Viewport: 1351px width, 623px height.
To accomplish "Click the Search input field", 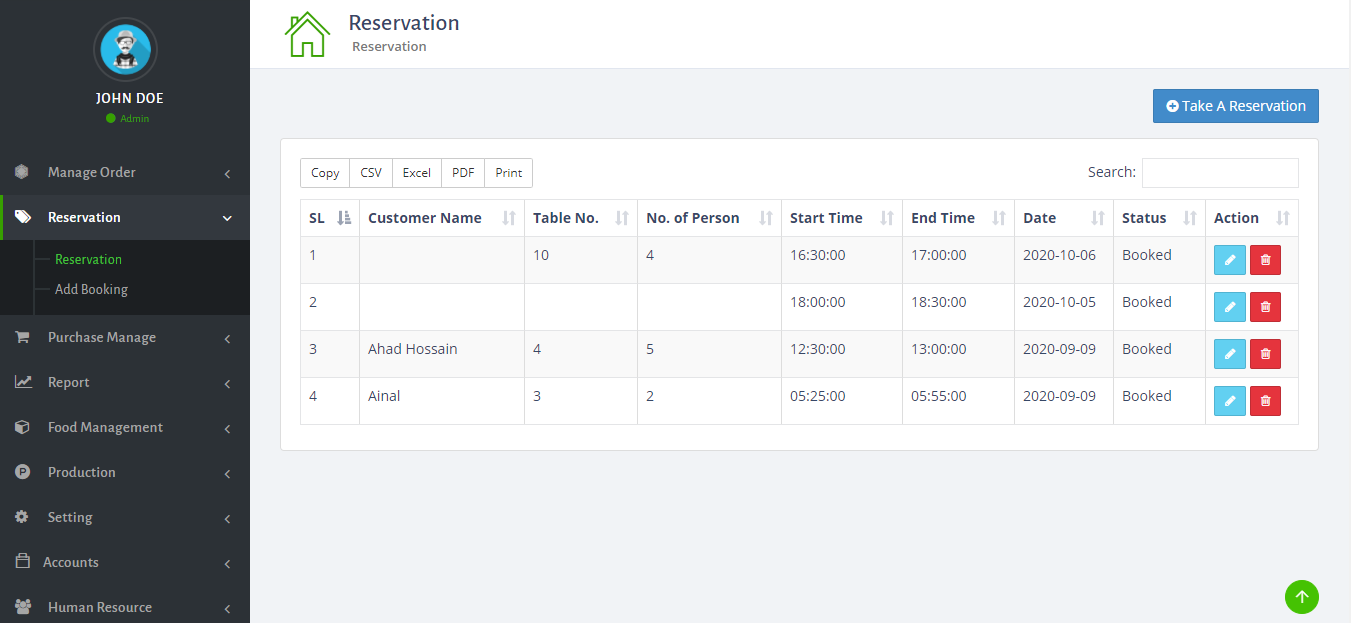I will point(1219,173).
